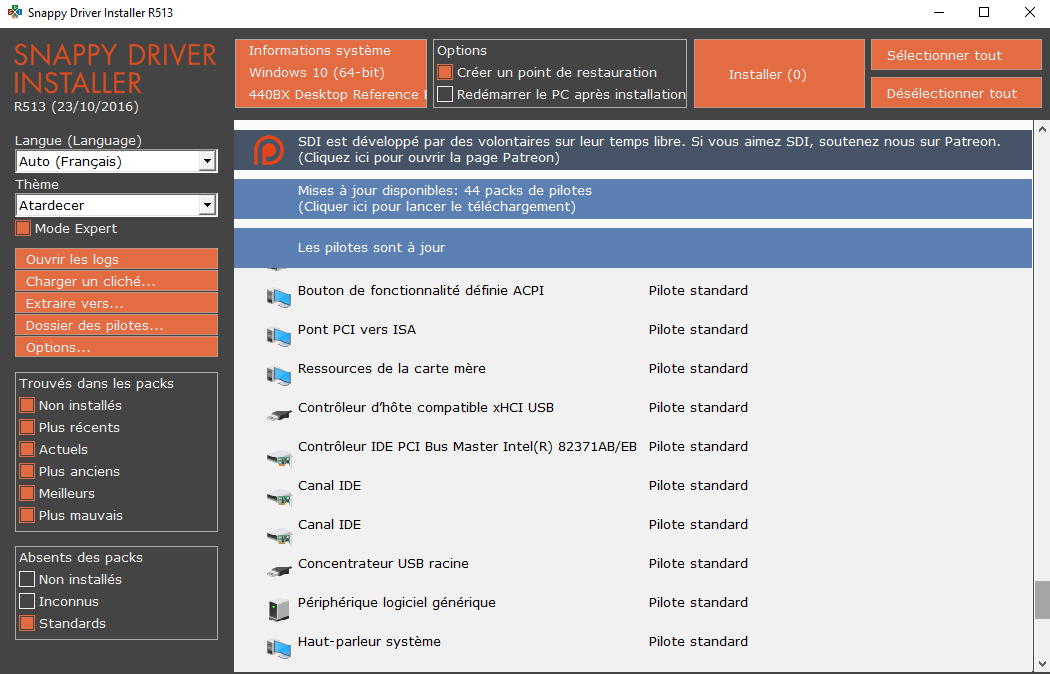Open Dossier des pilotes...
The width and height of the screenshot is (1050, 674).
click(x=117, y=325)
